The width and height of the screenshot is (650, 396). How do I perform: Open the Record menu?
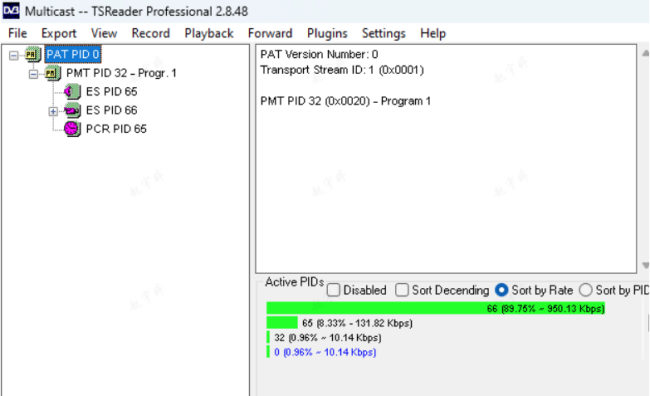click(150, 33)
